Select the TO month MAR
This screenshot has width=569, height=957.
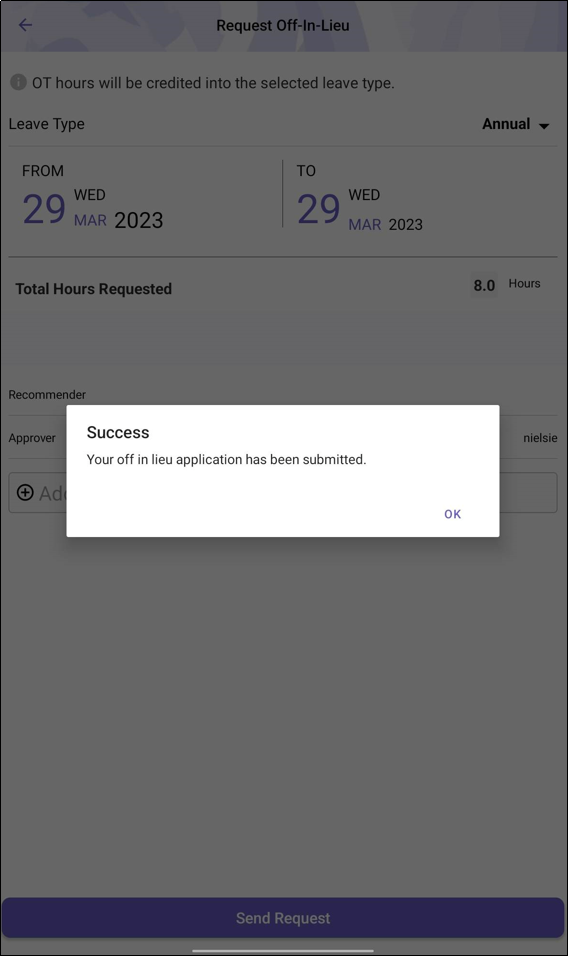[364, 225]
